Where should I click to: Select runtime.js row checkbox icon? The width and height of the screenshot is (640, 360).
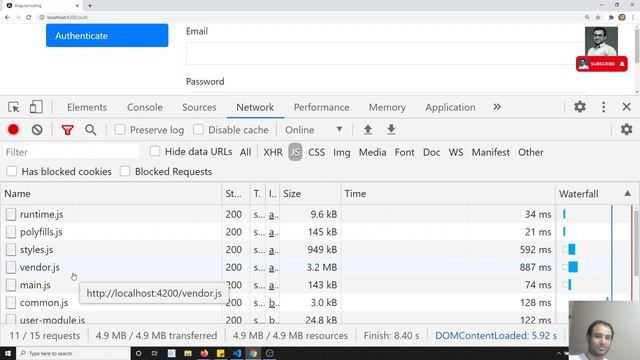click(x=11, y=214)
